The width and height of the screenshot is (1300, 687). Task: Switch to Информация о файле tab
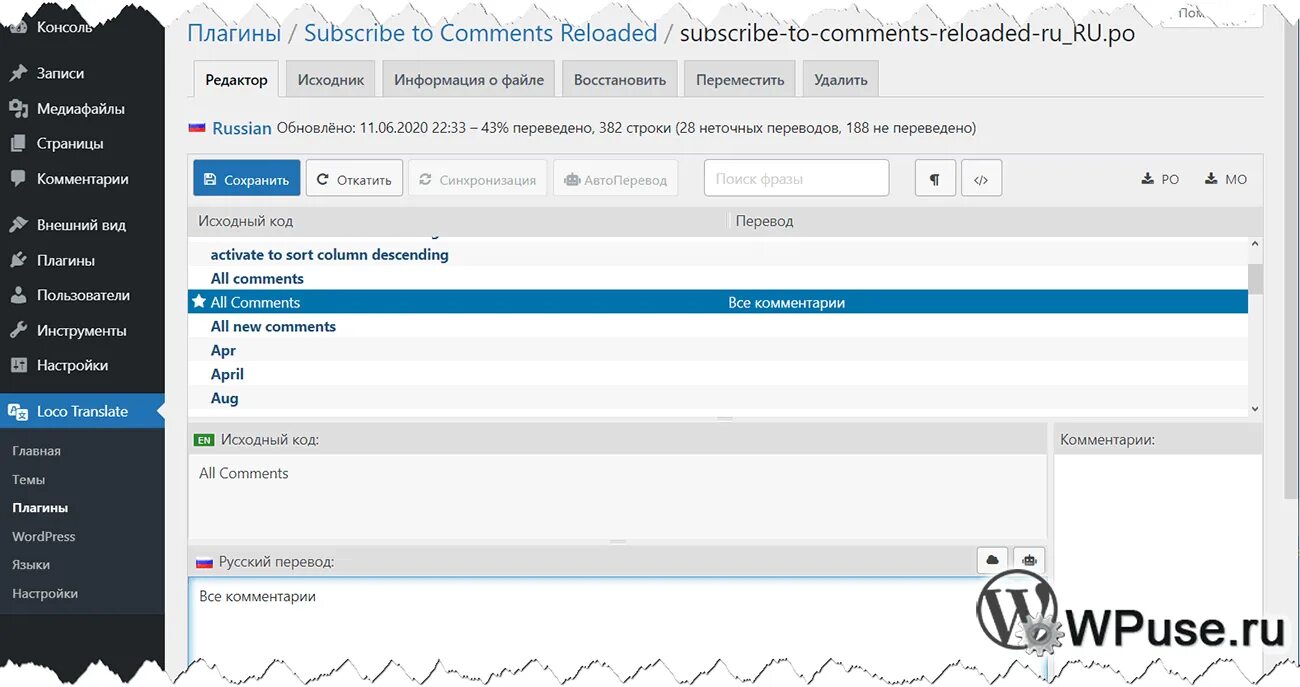point(469,80)
